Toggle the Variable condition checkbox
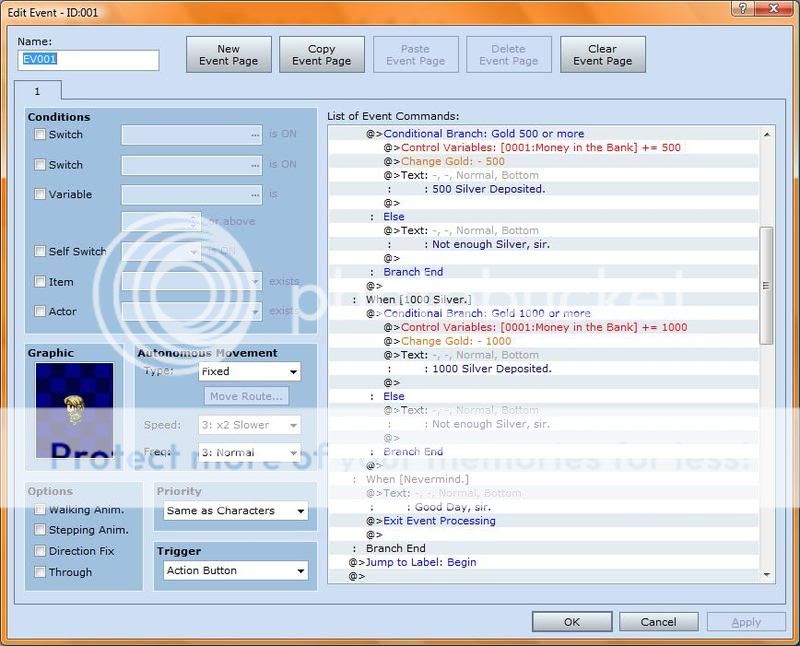800x646 pixels. tap(40, 195)
